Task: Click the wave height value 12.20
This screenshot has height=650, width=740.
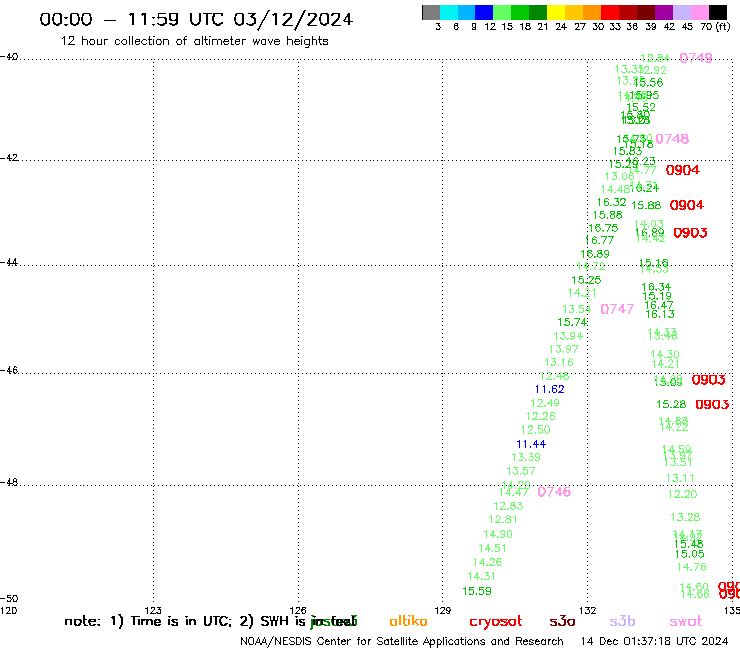Action: tap(682, 494)
